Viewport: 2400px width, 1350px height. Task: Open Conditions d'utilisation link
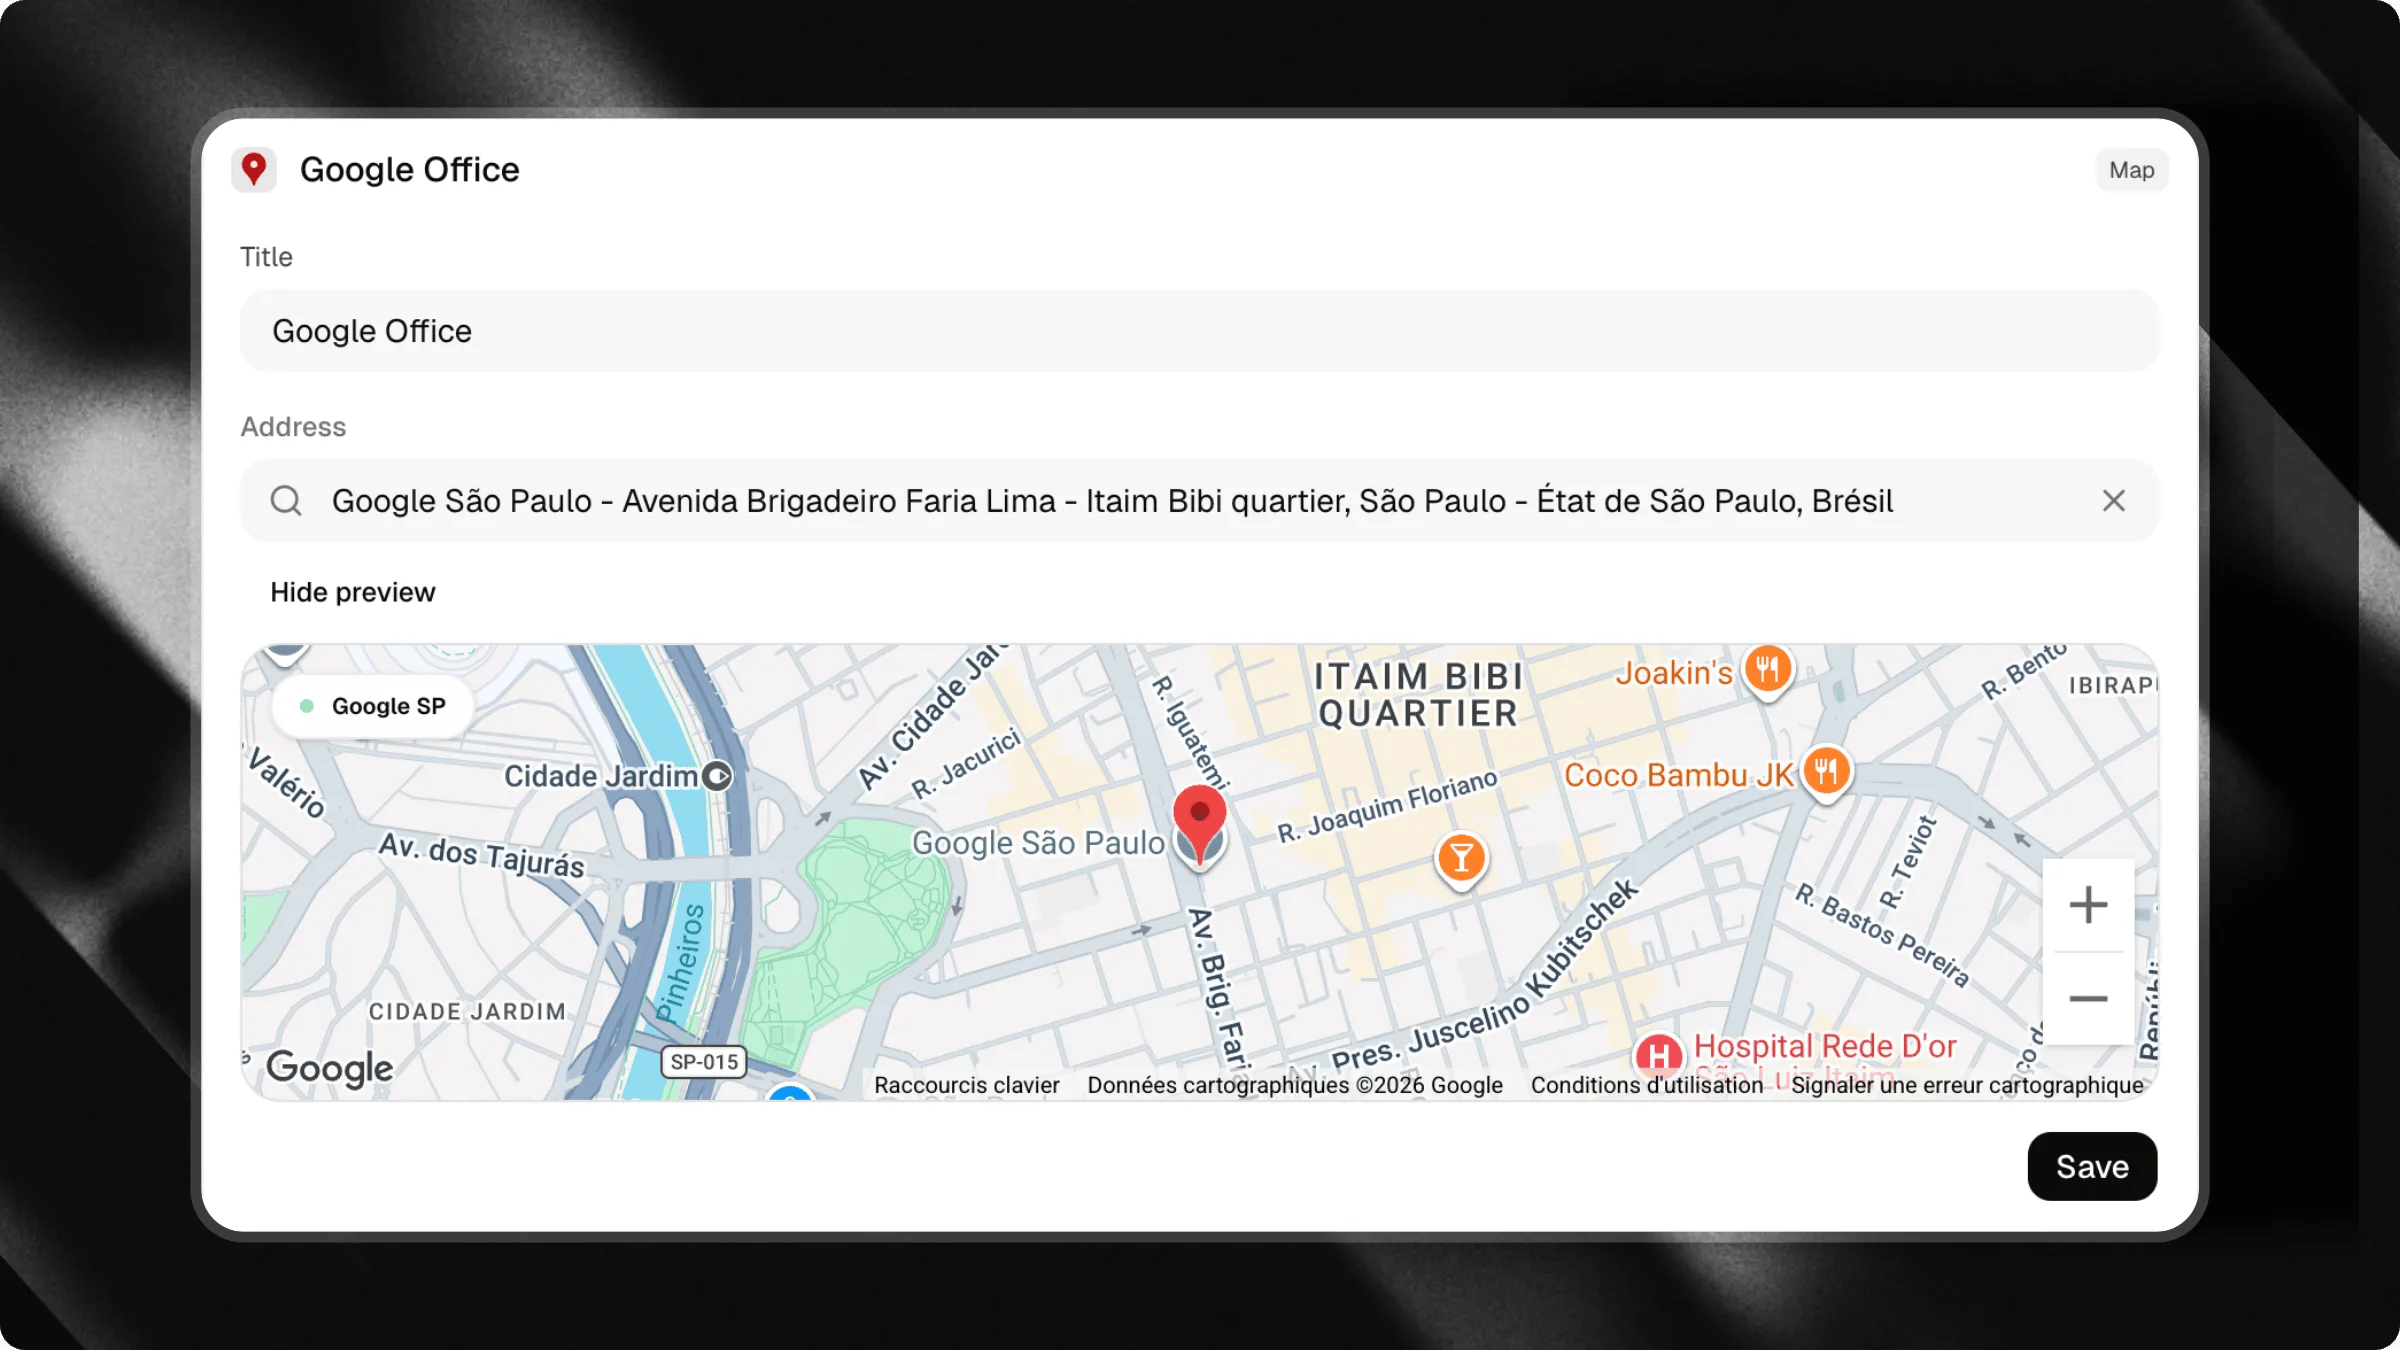[x=1646, y=1085]
